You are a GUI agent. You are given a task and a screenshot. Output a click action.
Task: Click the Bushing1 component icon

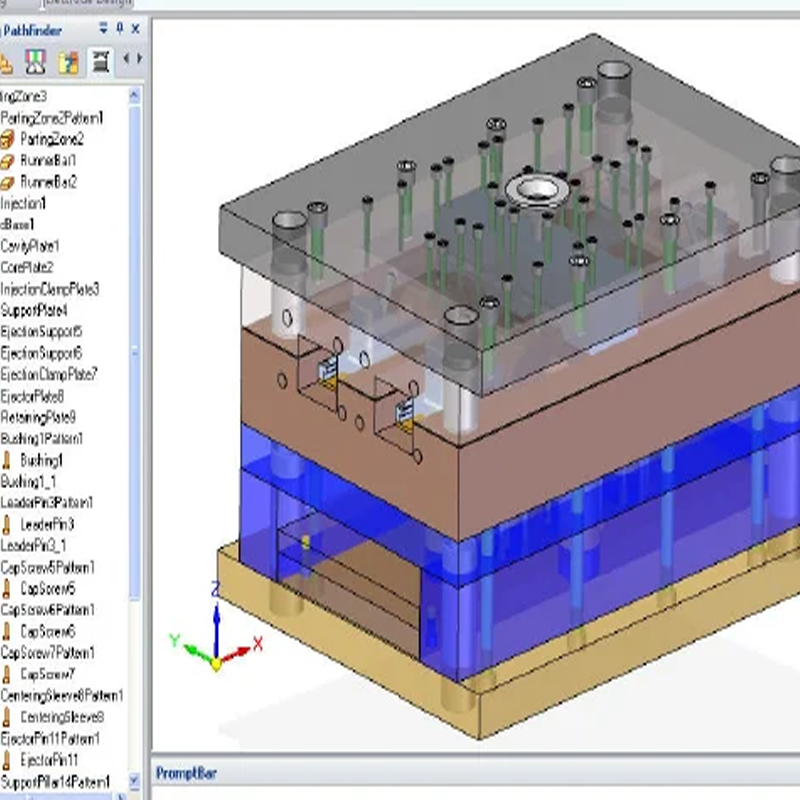coord(7,460)
